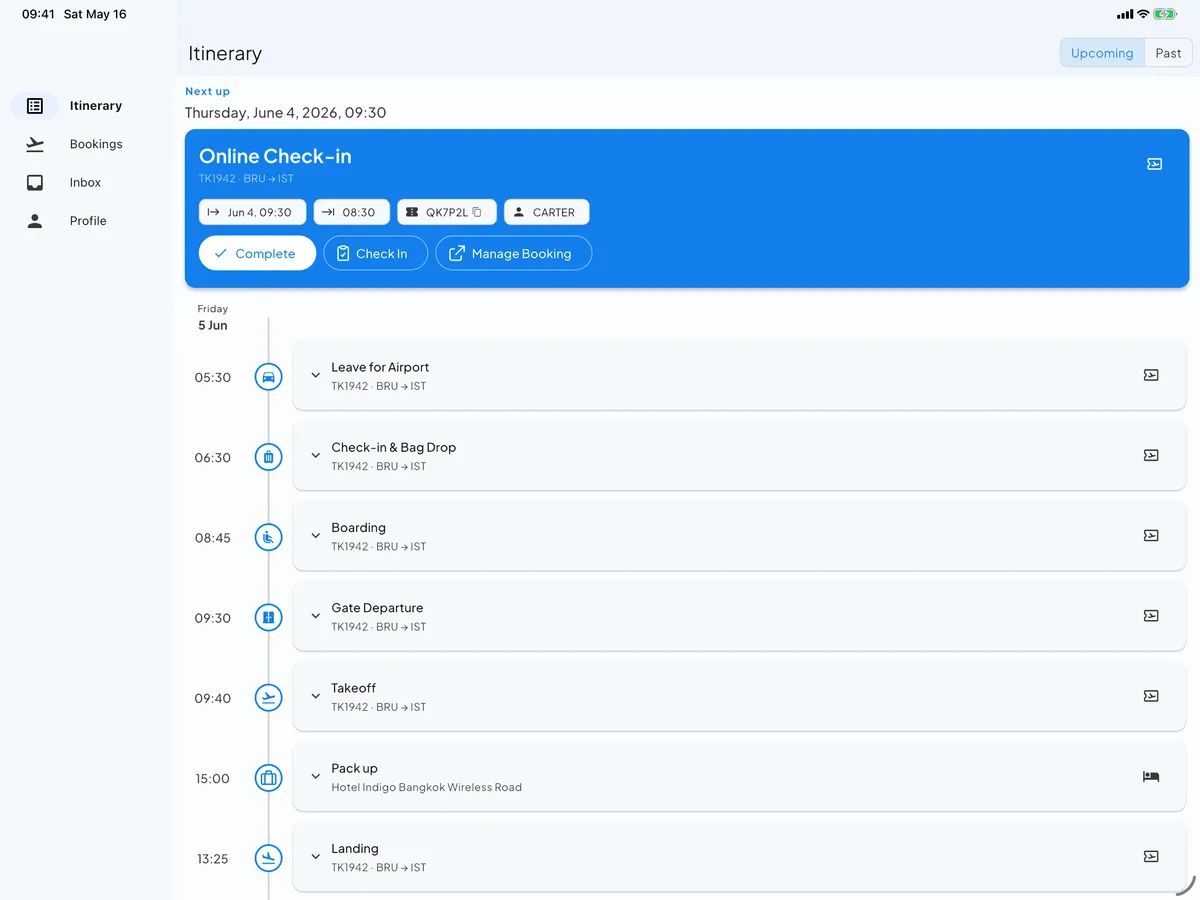Click the Hotel Indigo Bangkok Wireless Road text
This screenshot has height=900, width=1200.
(427, 787)
